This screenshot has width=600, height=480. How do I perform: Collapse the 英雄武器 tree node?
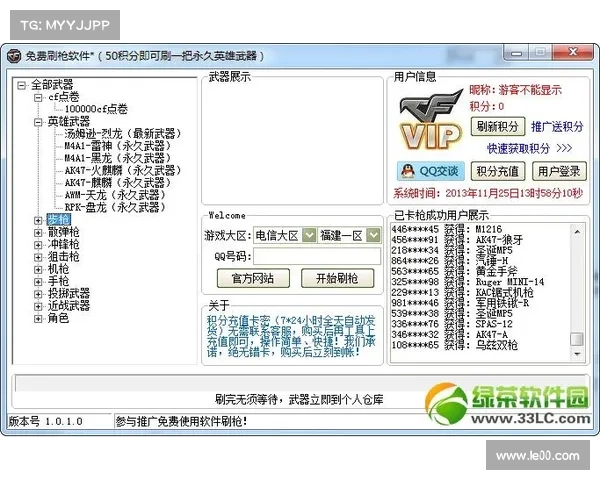(38, 122)
